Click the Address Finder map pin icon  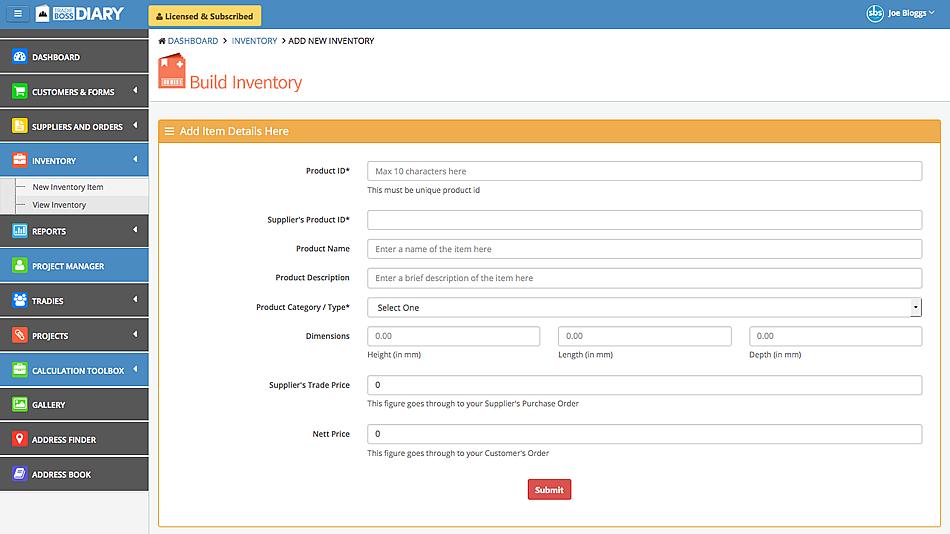(x=19, y=440)
